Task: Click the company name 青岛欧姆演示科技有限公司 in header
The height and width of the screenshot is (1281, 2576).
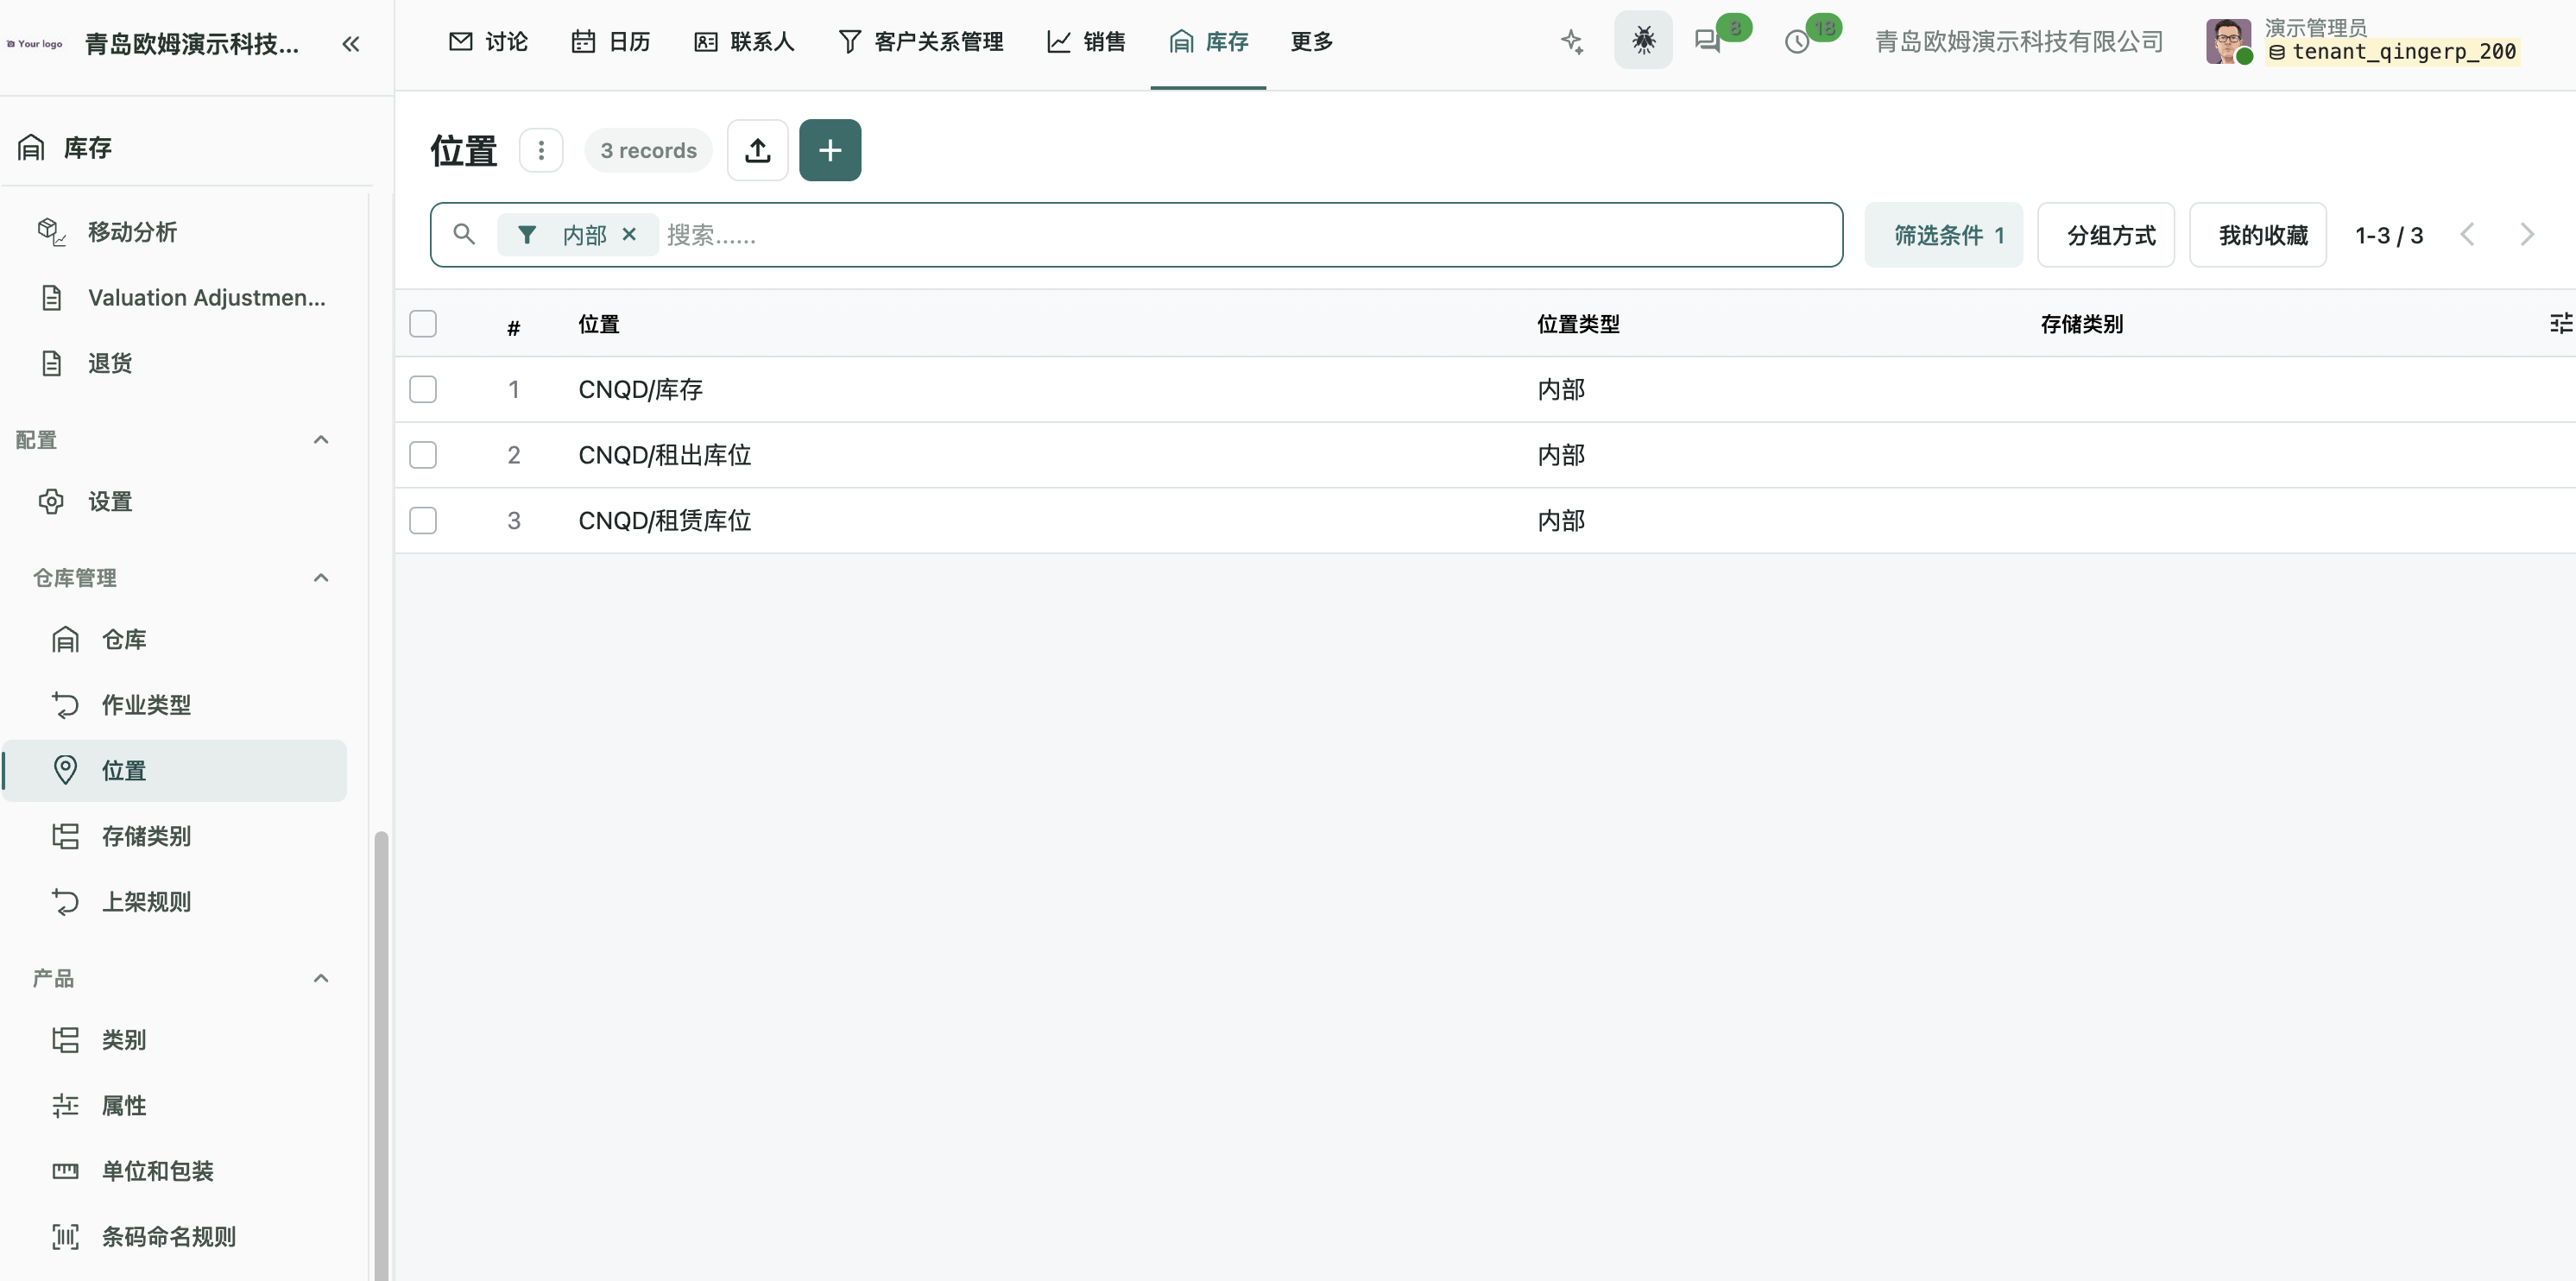Action: [x=2018, y=41]
